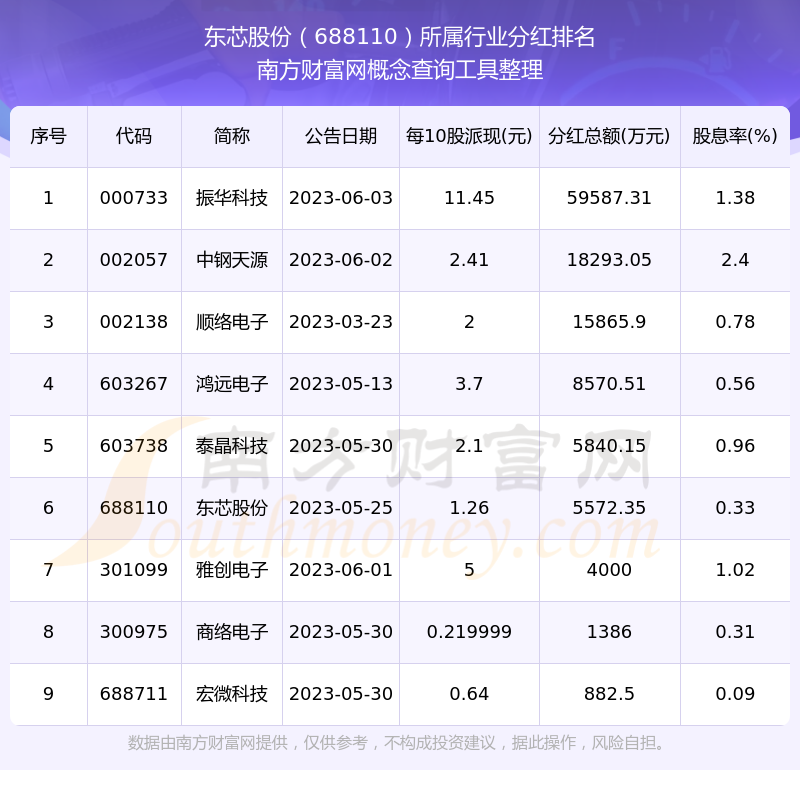Click the date 2023-03-23

(341, 322)
